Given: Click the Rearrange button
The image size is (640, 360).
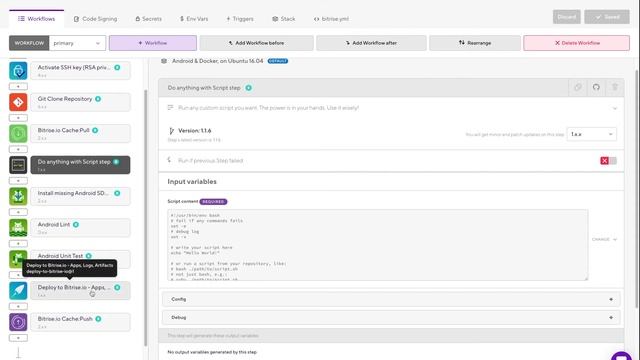Looking at the screenshot, I should 475,43.
